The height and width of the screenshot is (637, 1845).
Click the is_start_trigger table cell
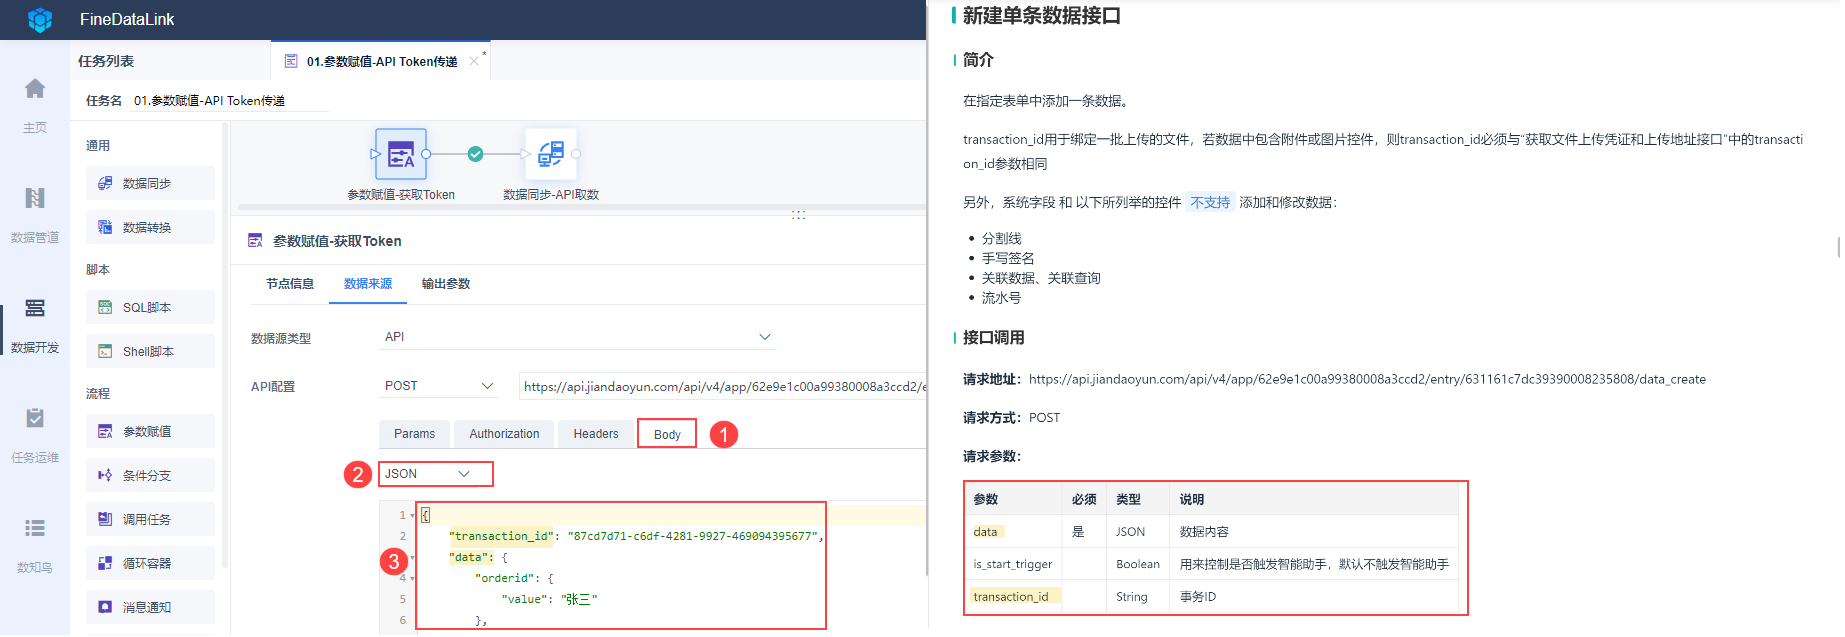click(x=1013, y=564)
